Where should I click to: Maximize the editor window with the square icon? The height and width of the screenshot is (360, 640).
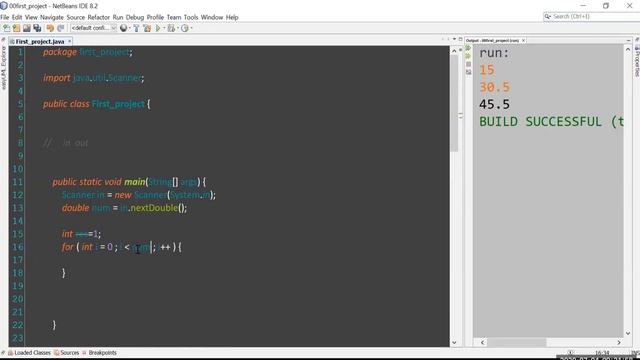pyautogui.click(x=460, y=39)
